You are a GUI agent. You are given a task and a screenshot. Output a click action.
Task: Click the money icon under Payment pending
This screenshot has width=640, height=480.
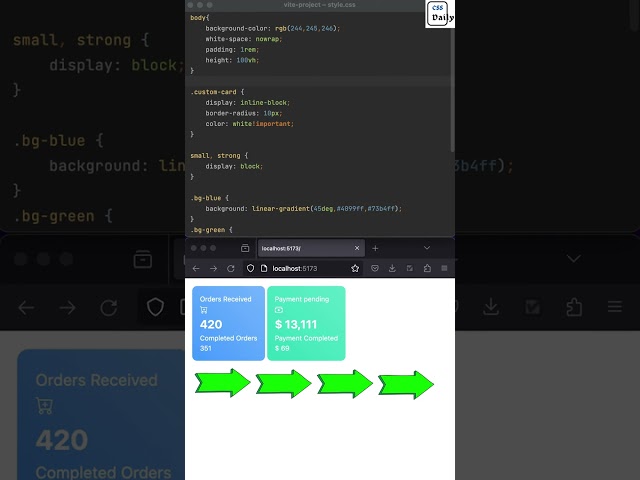point(279,310)
